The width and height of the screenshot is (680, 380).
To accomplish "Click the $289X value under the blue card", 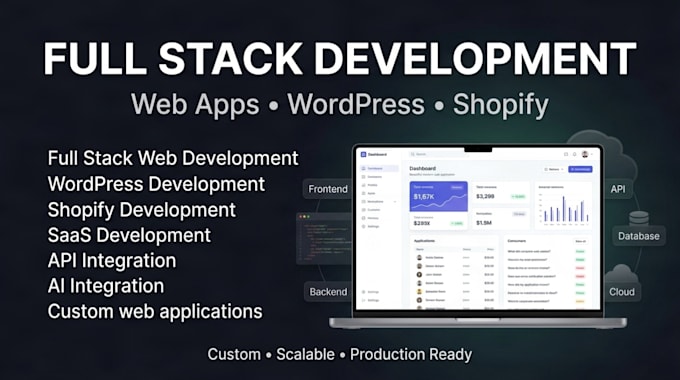I will (x=422, y=223).
